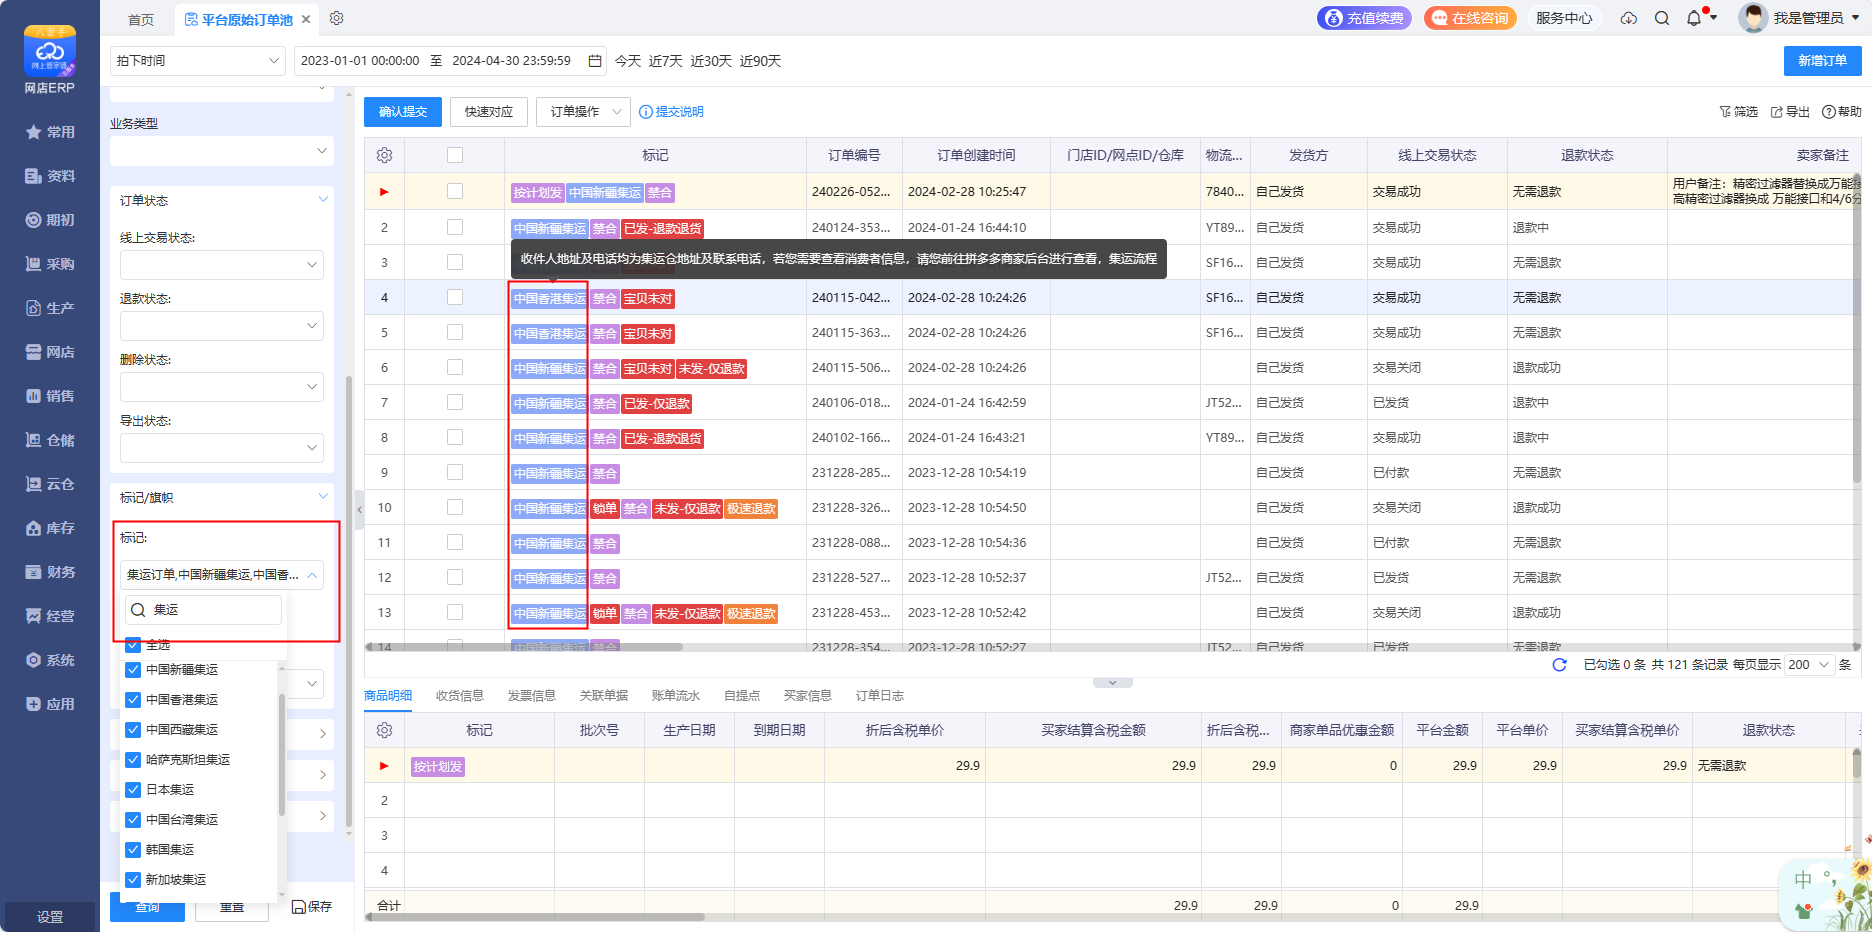Open the 经营 sidebar section
This screenshot has width=1872, height=932.
[50, 616]
